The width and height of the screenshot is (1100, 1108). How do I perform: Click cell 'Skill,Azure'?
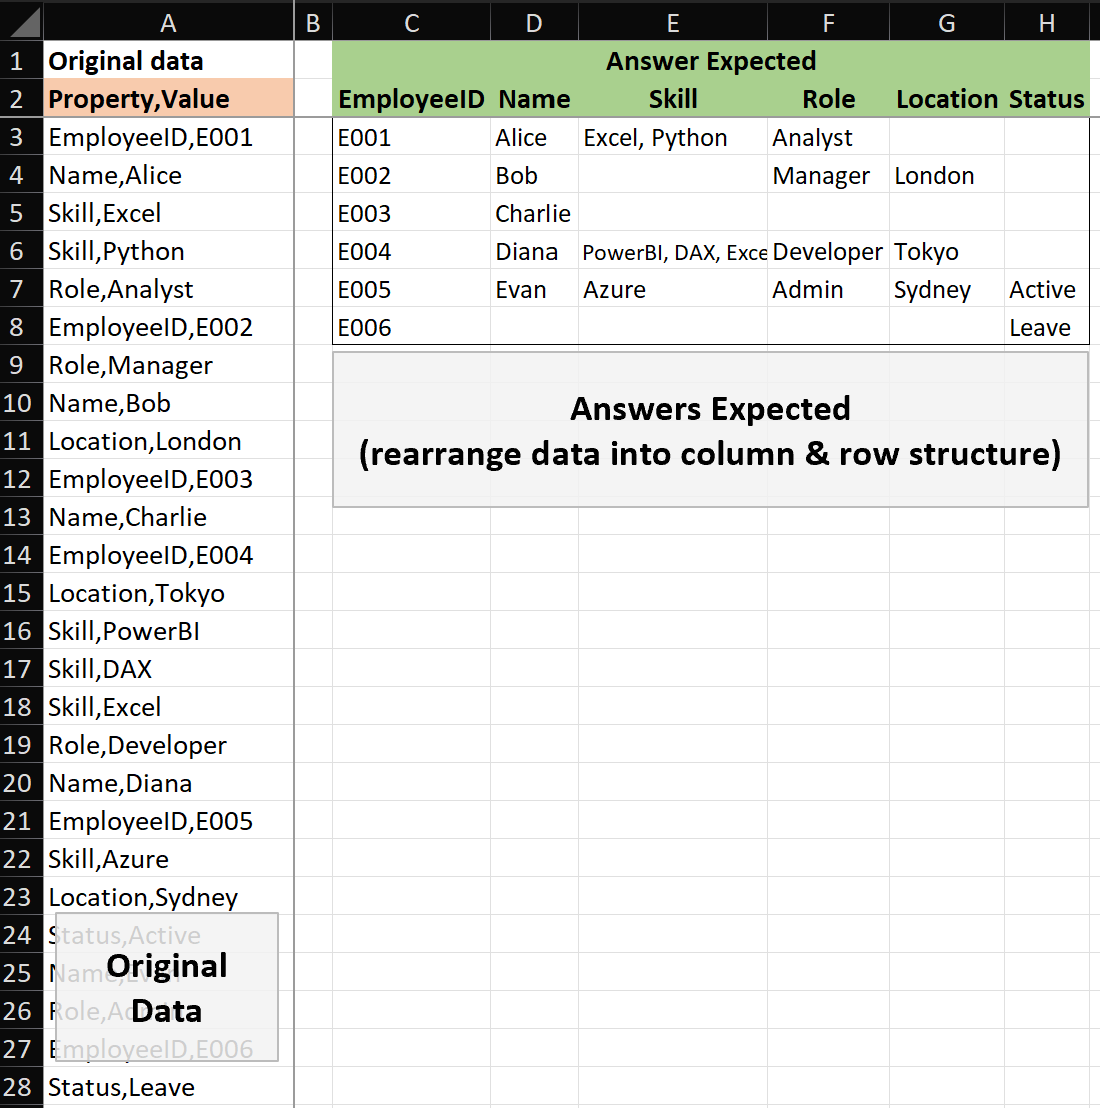coord(168,859)
